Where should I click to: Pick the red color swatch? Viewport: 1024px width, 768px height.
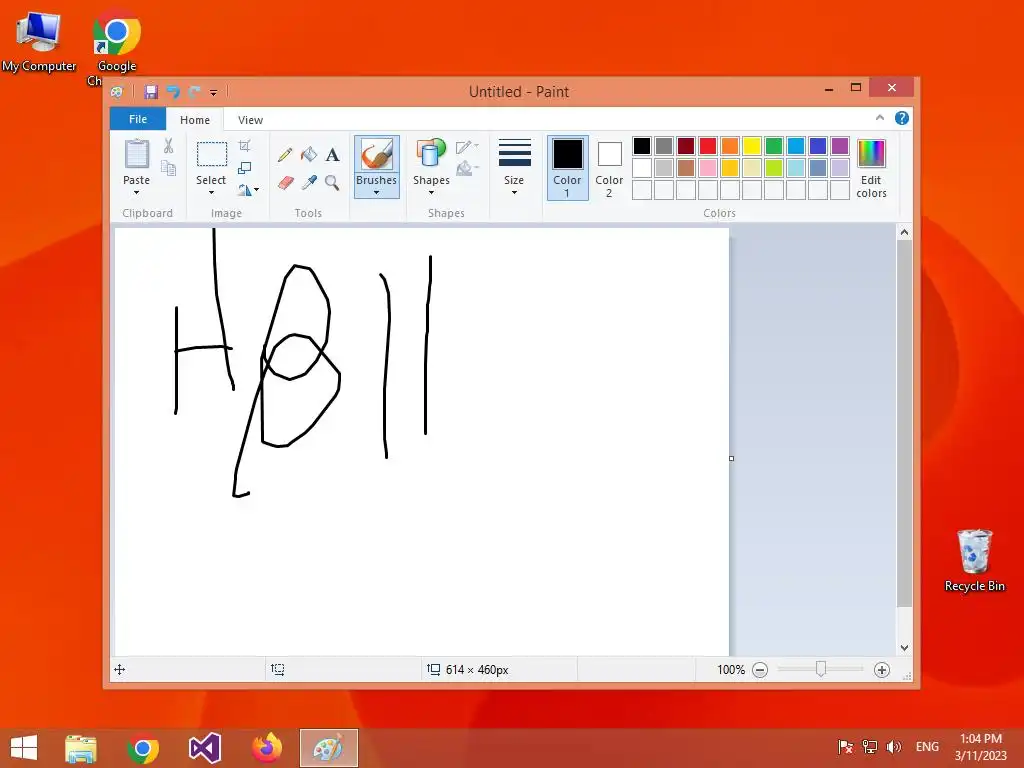tap(708, 146)
